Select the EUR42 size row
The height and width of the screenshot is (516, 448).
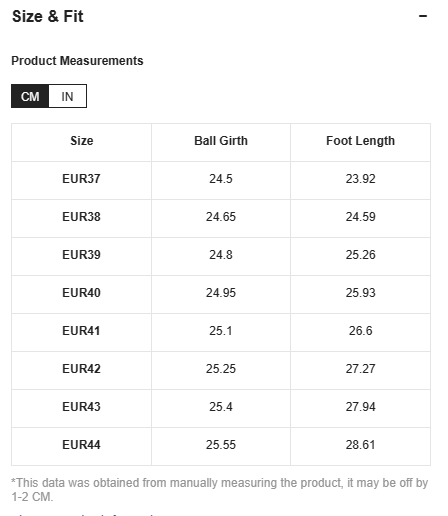coord(221,370)
